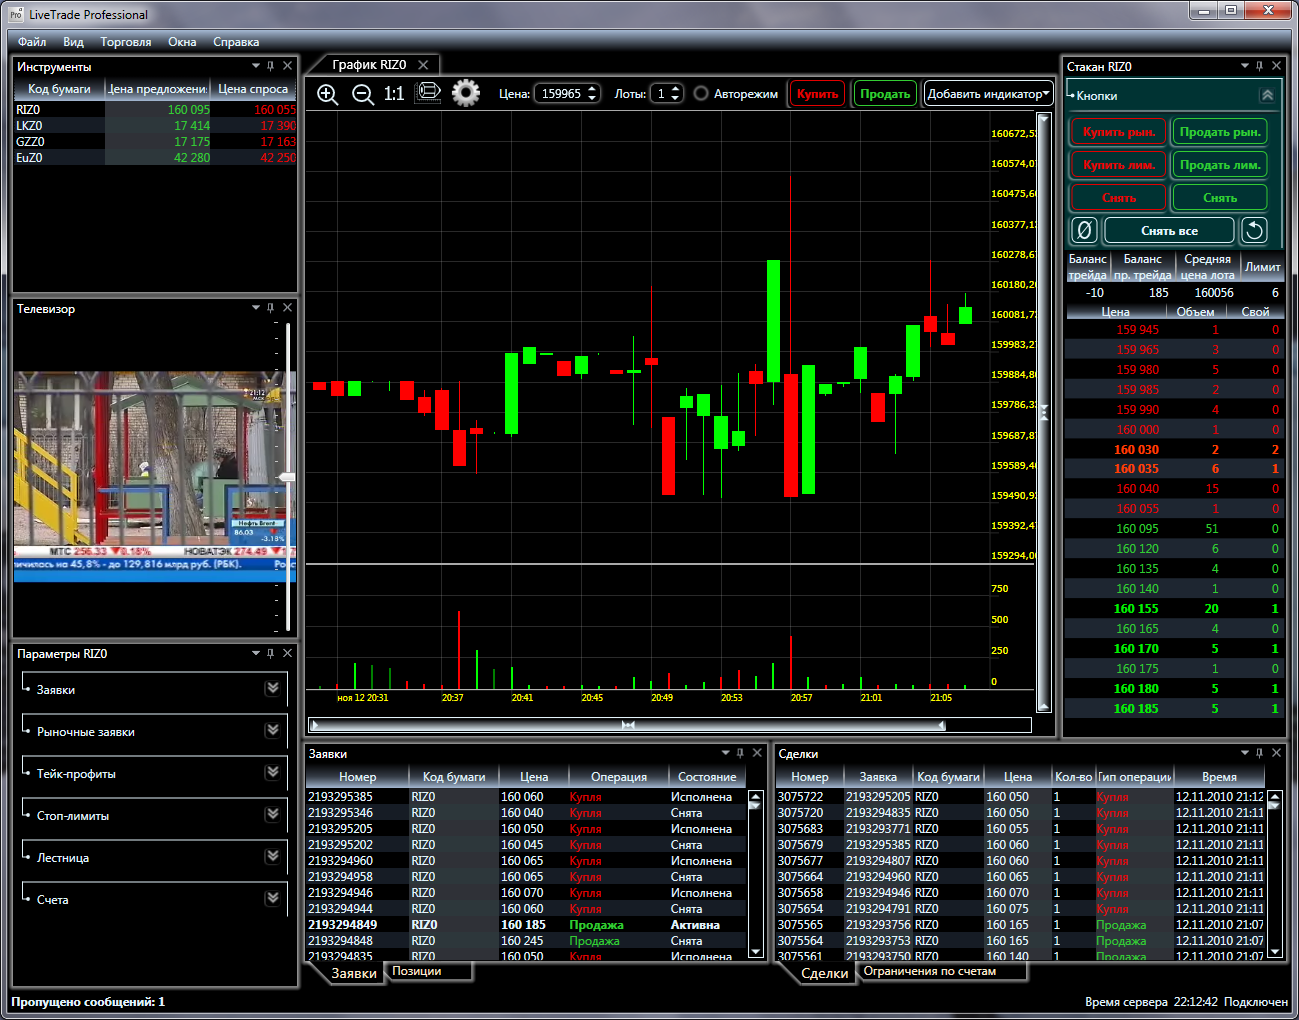This screenshot has height=1020, width=1299.
Task: Close the Заявки panel
Action: 758,753
